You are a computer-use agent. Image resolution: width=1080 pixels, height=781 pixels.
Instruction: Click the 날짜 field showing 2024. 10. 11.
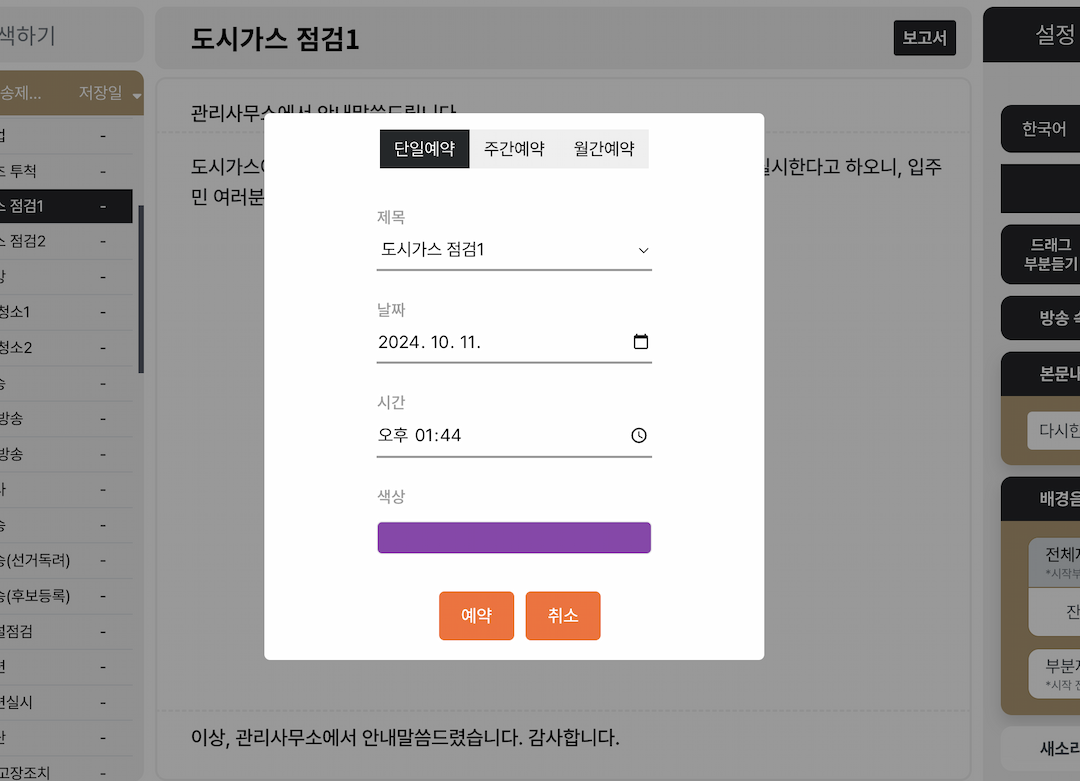(x=514, y=342)
